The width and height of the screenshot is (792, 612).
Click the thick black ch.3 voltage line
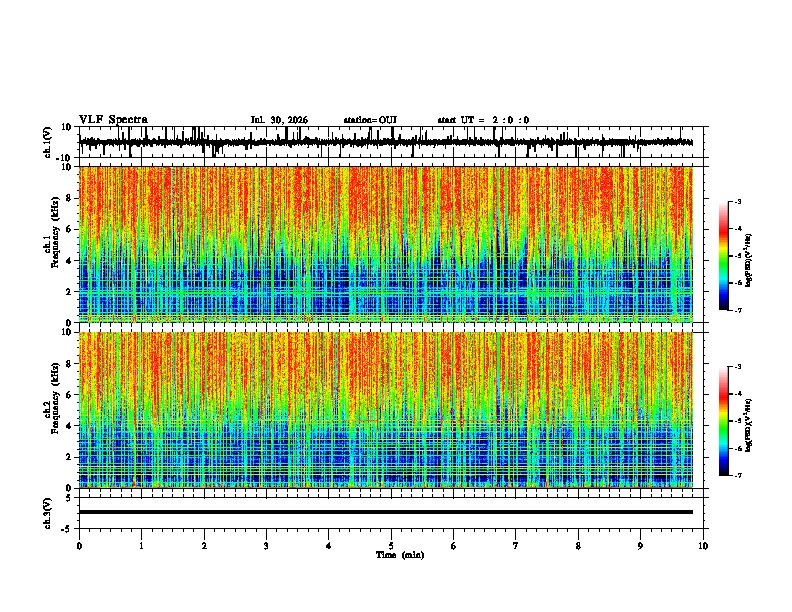tap(386, 512)
